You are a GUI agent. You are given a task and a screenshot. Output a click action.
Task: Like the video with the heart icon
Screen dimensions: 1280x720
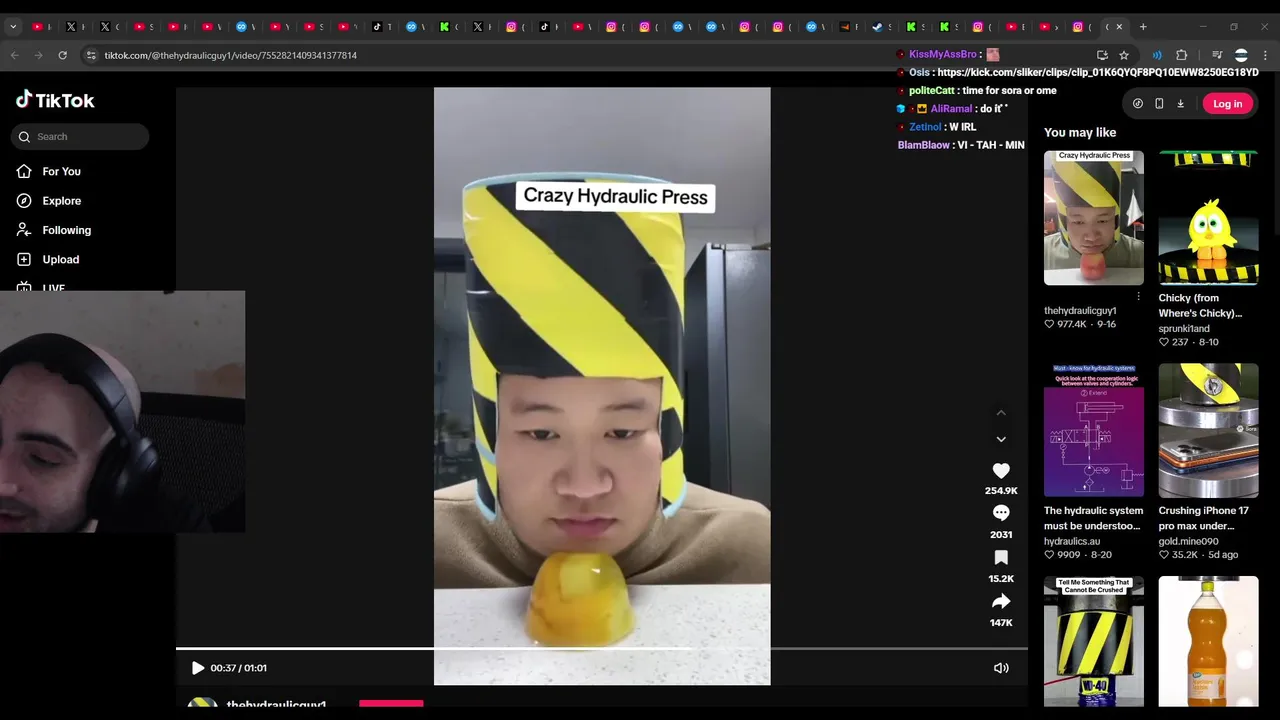click(x=1001, y=470)
